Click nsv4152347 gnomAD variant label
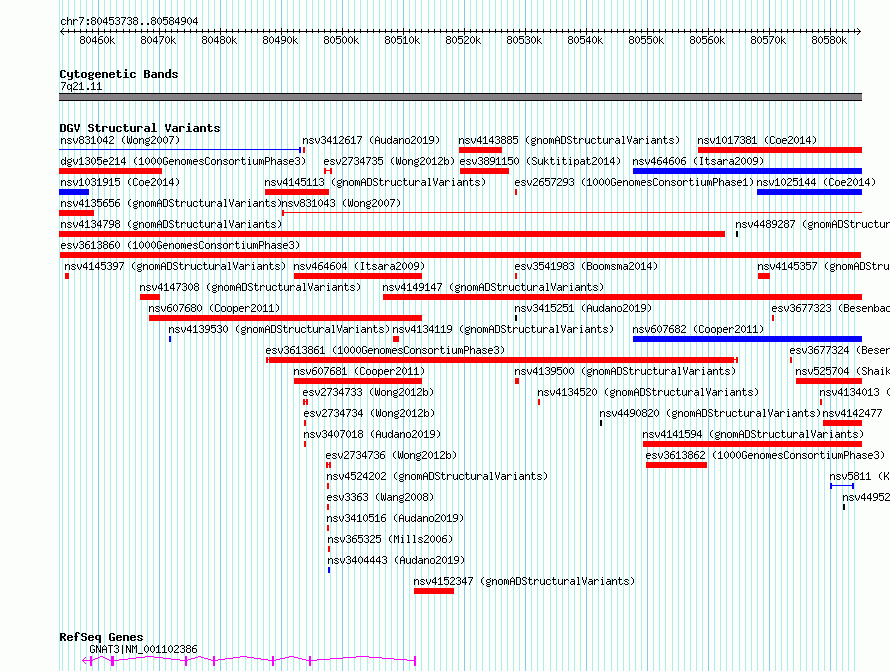This screenshot has height=671, width=890. [x=524, y=581]
